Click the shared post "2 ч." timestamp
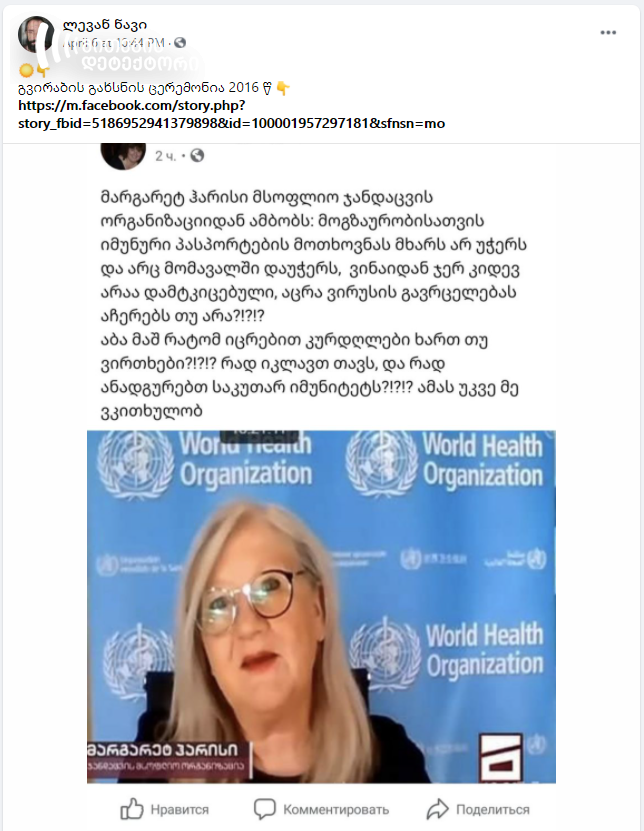 pos(165,156)
